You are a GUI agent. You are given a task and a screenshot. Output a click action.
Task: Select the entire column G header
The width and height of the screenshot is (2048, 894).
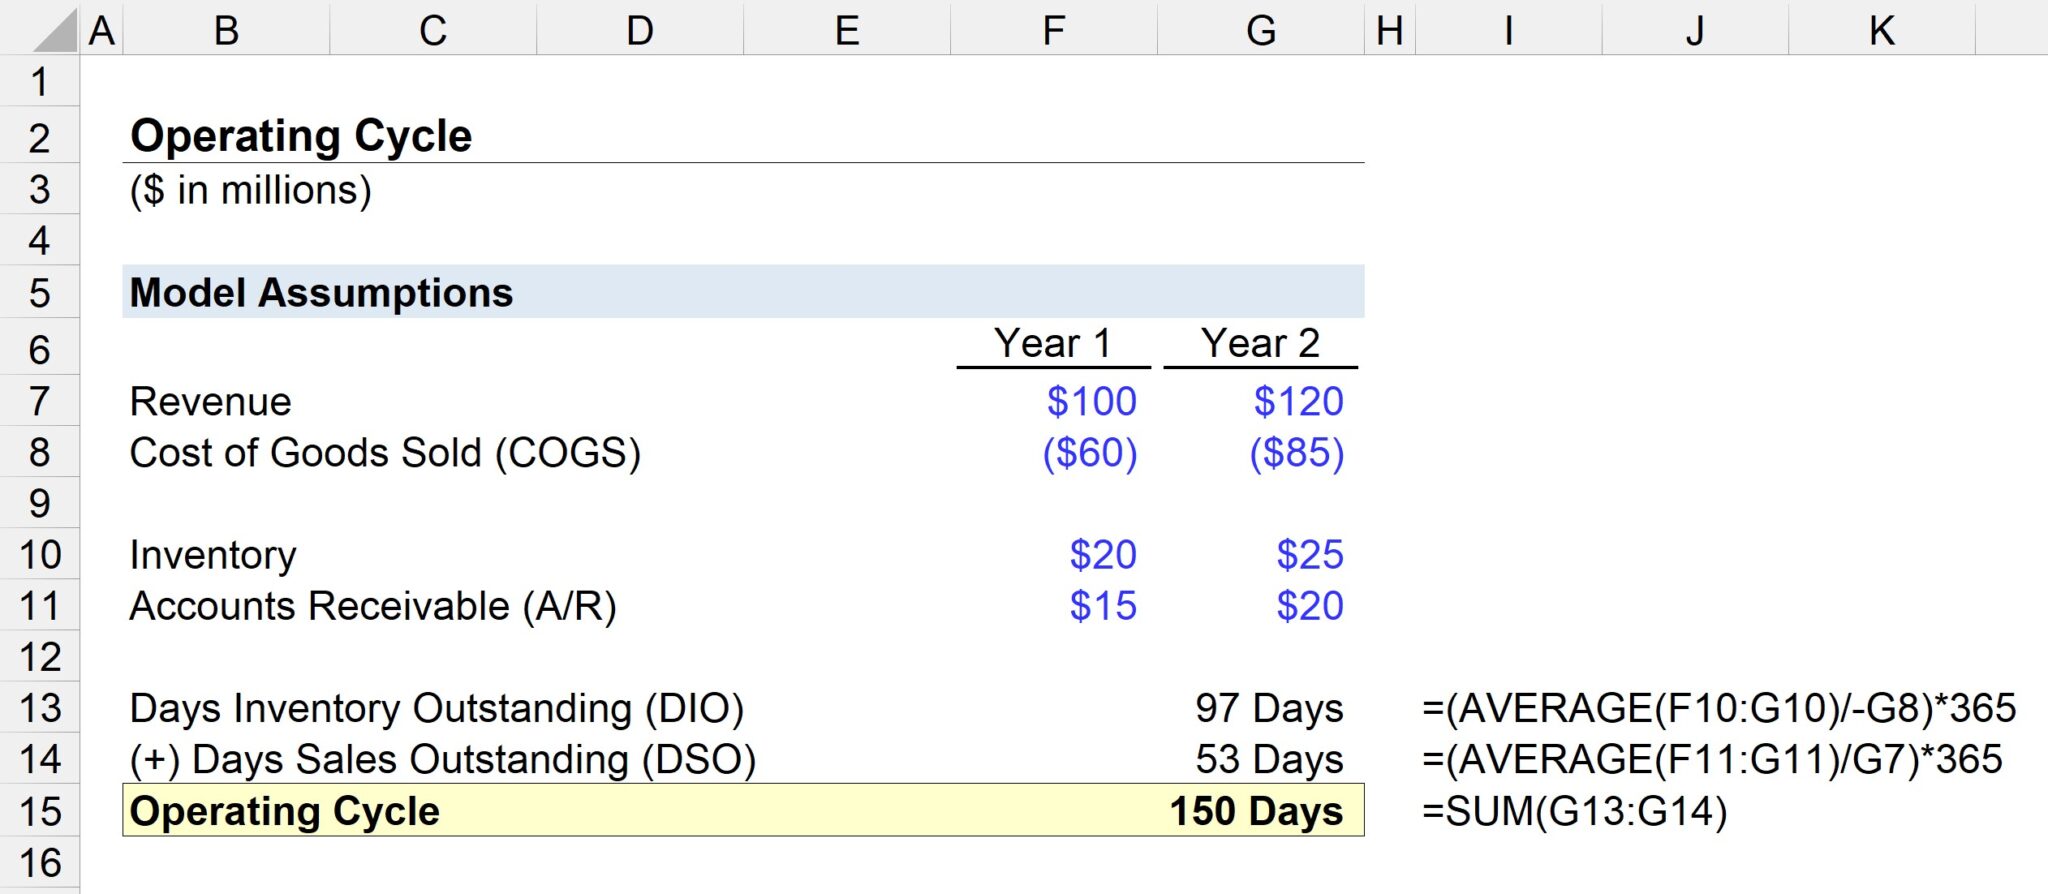click(x=1262, y=30)
